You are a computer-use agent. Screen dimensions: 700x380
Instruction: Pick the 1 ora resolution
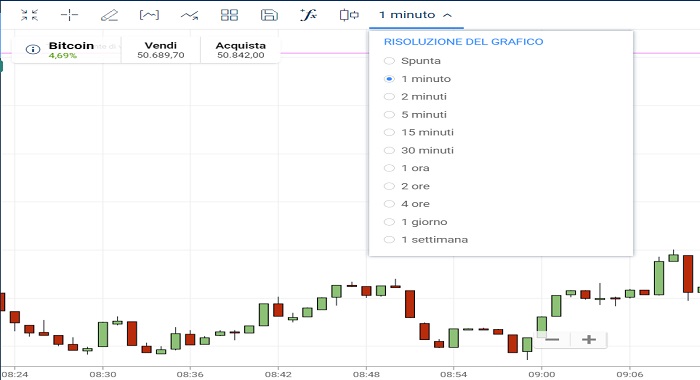[407, 168]
